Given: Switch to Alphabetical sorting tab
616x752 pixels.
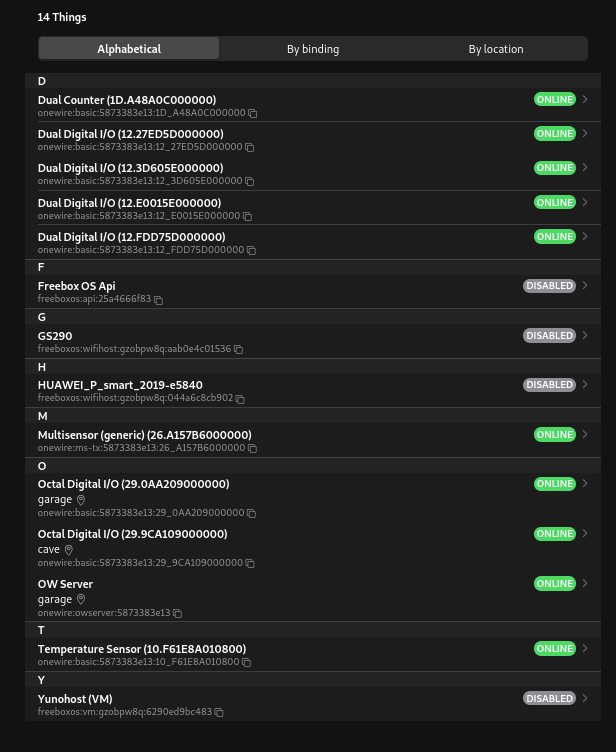Looking at the screenshot, I should coord(129,49).
